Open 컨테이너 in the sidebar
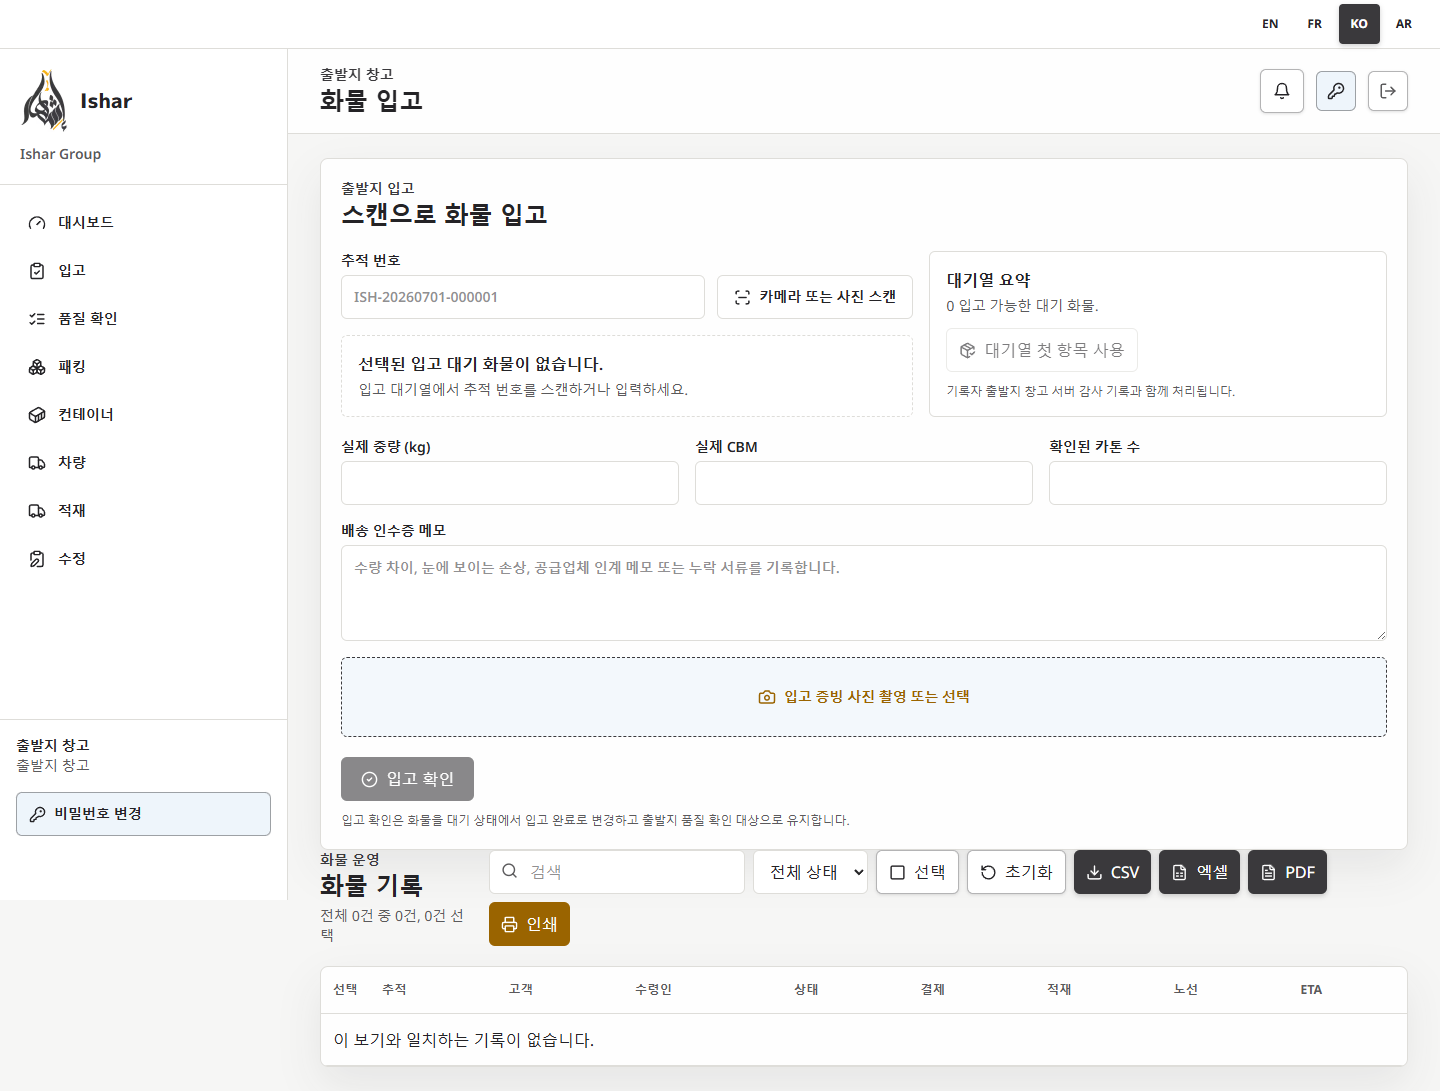This screenshot has height=1091, width=1440. 143,414
